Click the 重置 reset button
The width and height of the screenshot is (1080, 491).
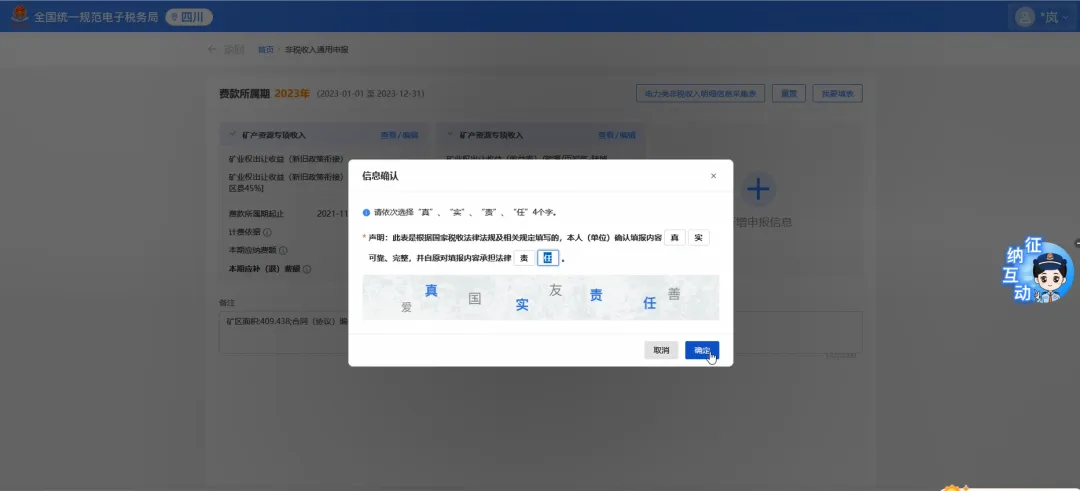coord(789,93)
